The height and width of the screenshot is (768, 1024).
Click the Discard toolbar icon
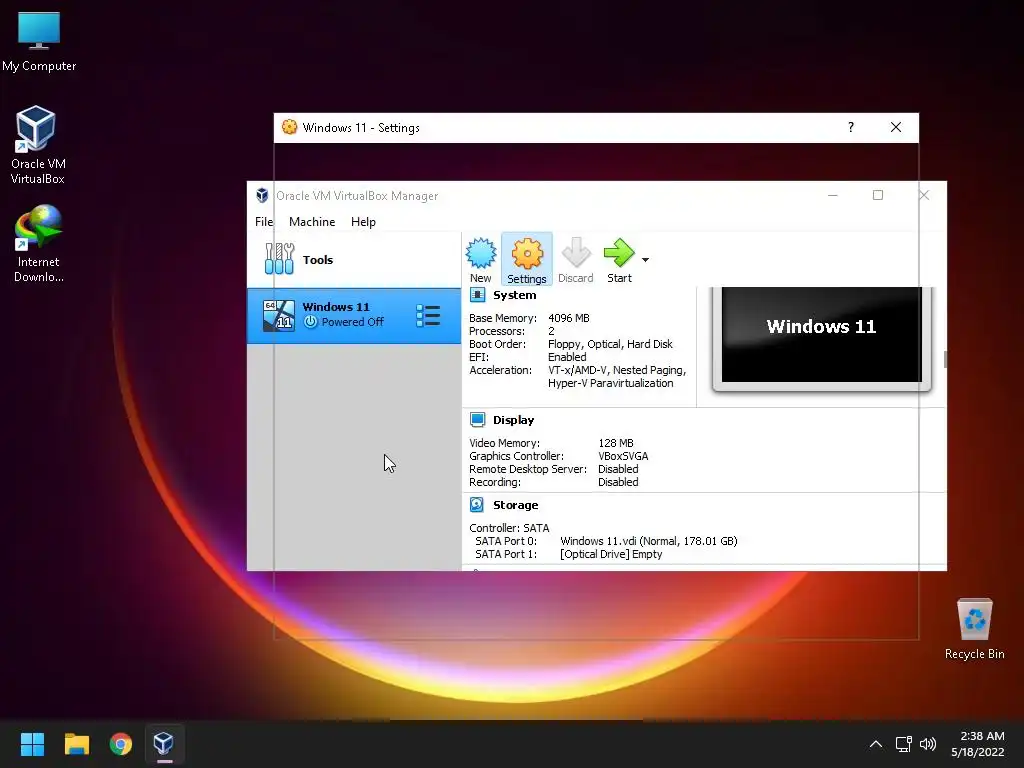575,260
